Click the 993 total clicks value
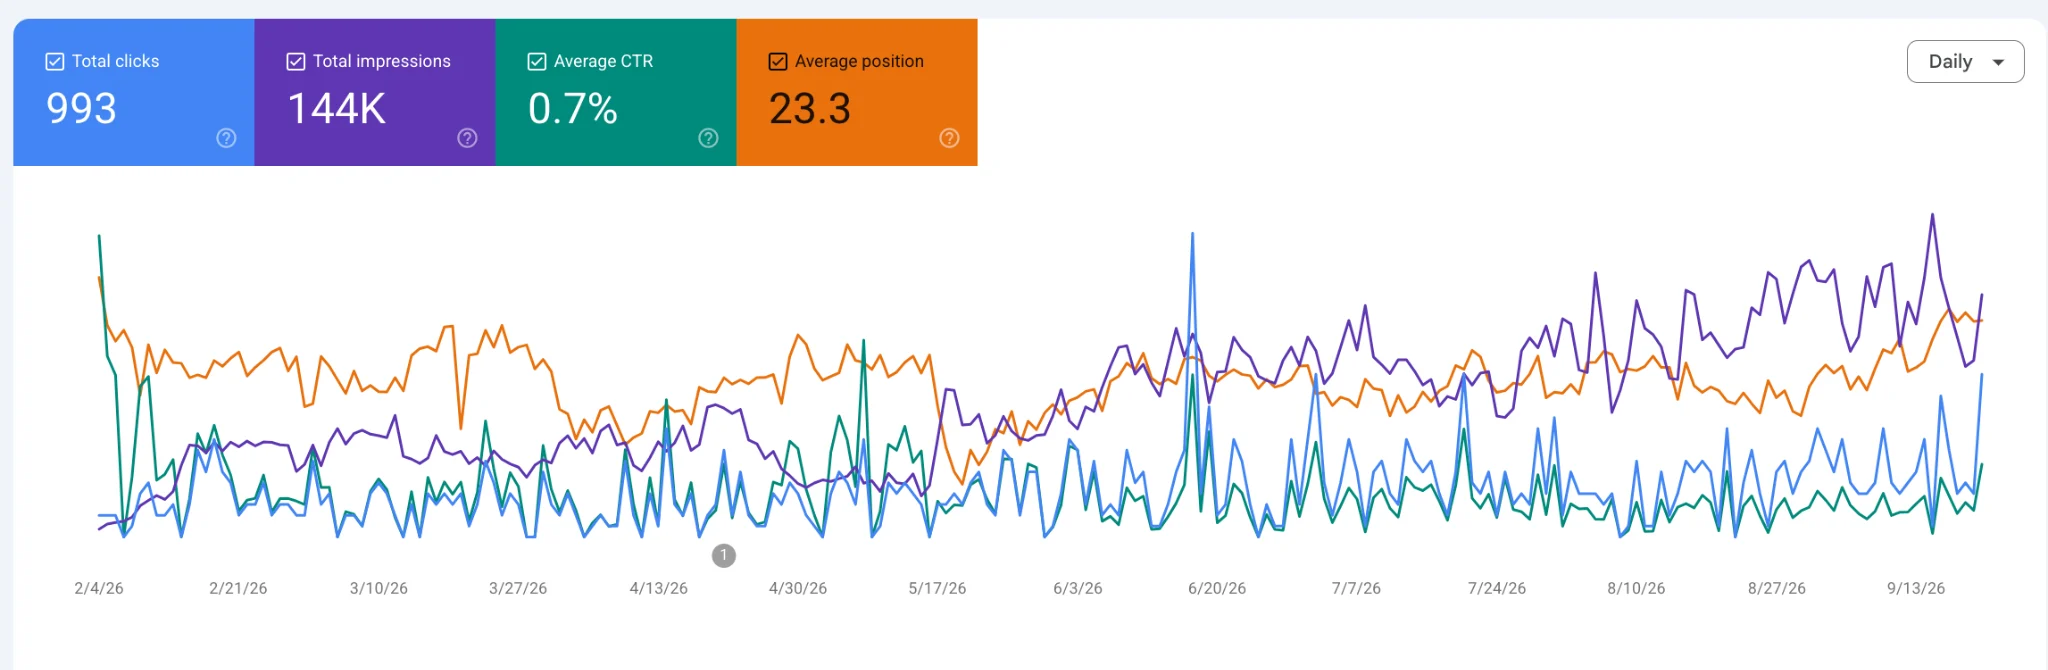2048x670 pixels. pyautogui.click(x=82, y=108)
